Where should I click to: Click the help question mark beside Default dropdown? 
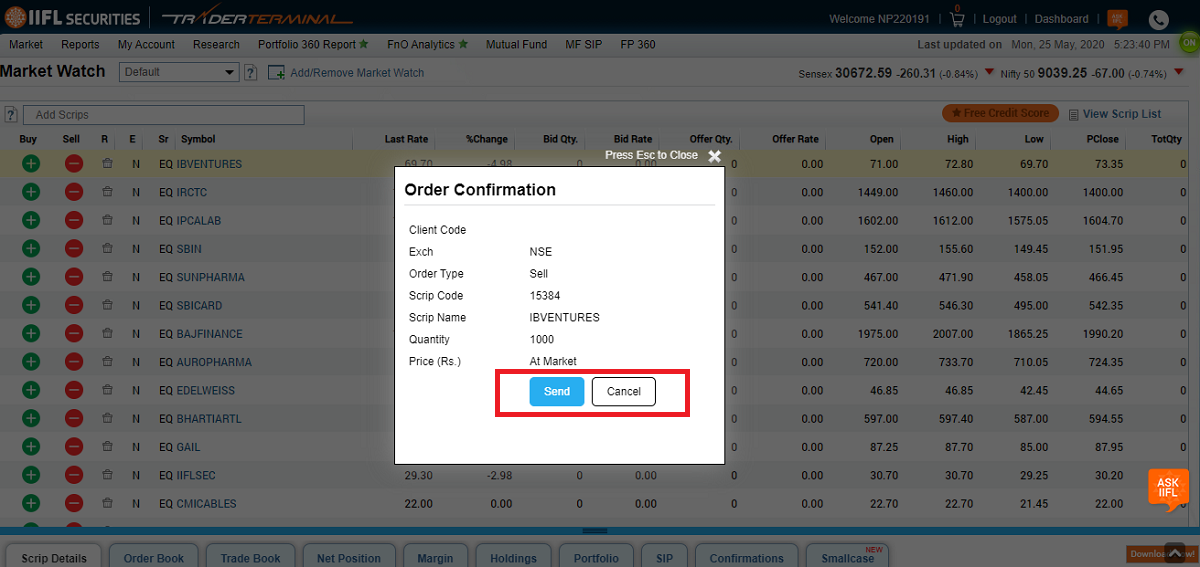250,72
